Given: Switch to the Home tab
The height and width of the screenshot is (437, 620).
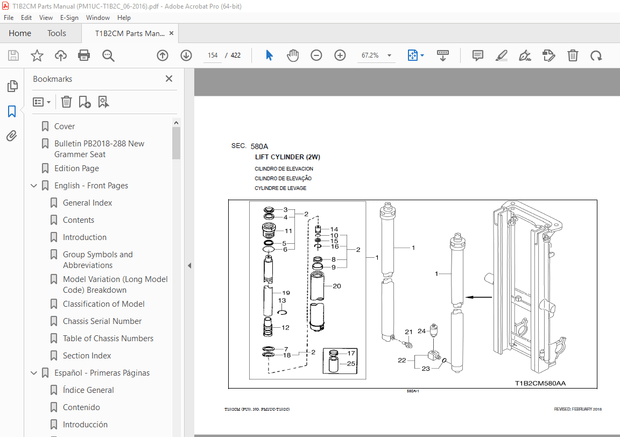Looking at the screenshot, I should pos(20,33).
